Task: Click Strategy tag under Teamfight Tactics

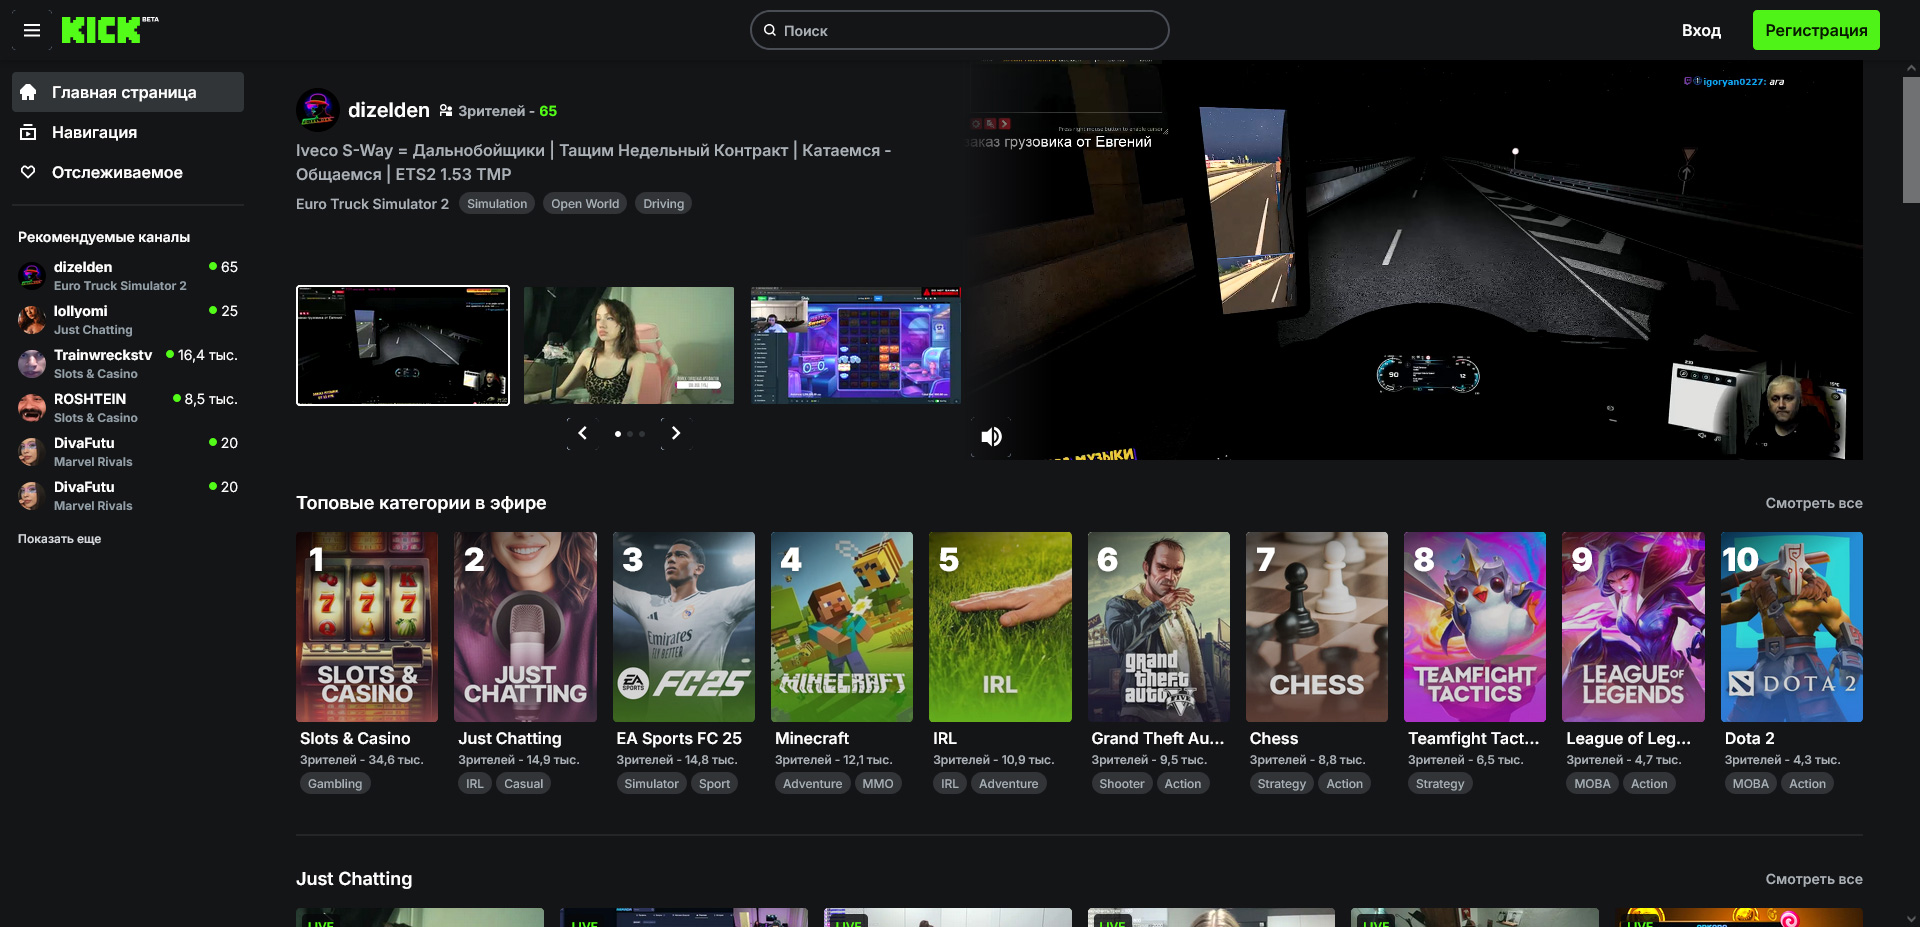Action: [1440, 784]
